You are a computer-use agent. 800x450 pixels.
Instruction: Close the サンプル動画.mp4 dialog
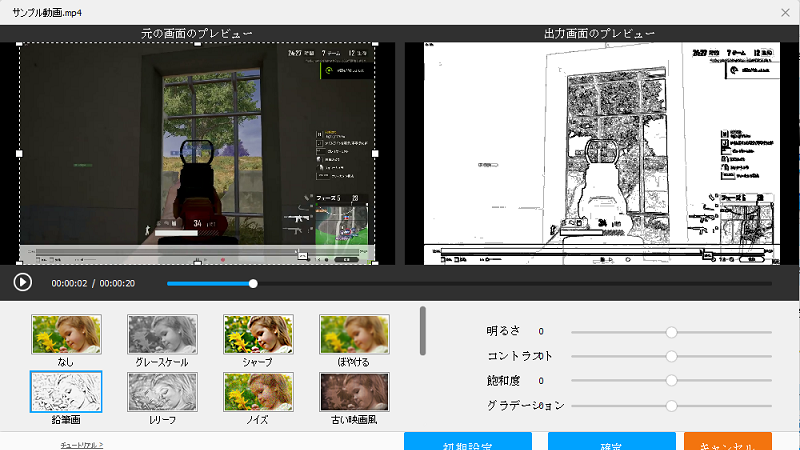point(785,13)
